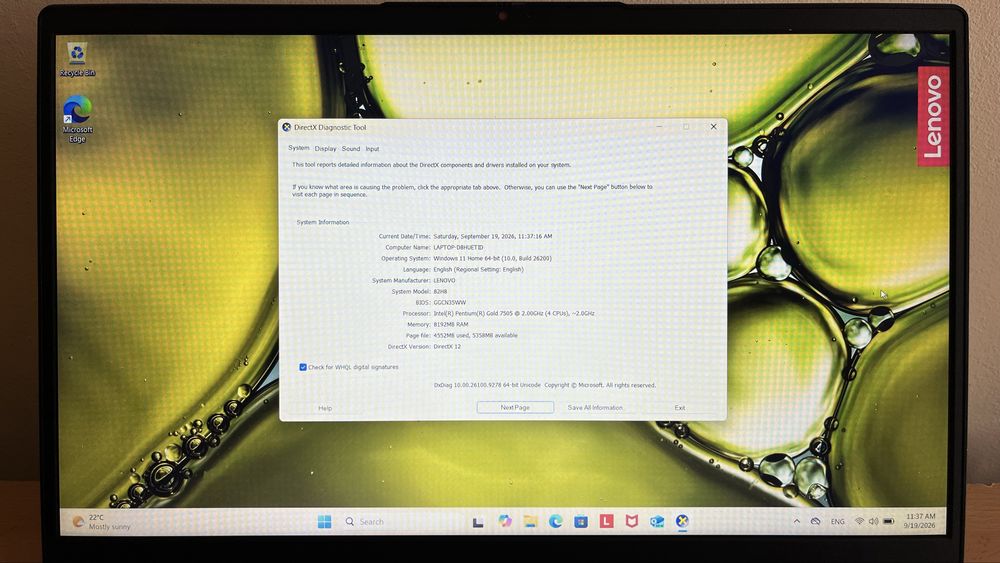Click the Windows 11 Home operating system value
The image size is (1000, 563).
492,258
